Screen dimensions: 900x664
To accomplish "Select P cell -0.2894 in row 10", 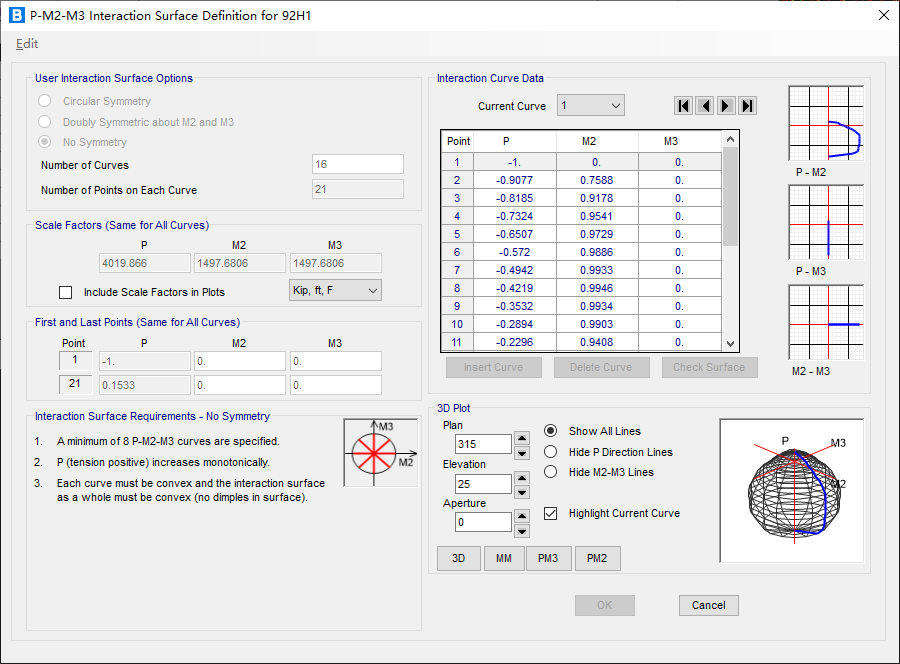I will tap(514, 324).
